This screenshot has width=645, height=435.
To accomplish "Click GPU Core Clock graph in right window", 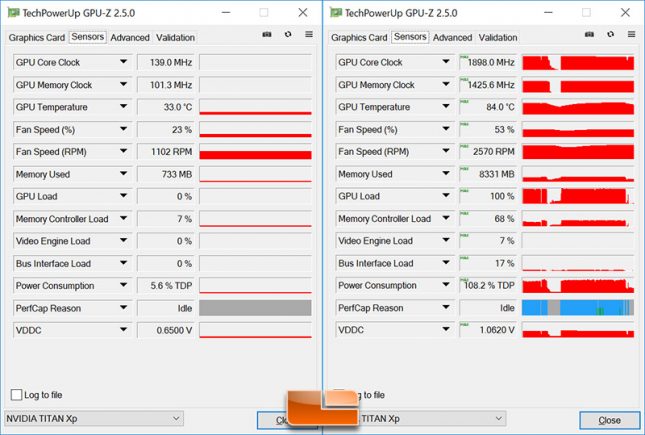I will (578, 62).
